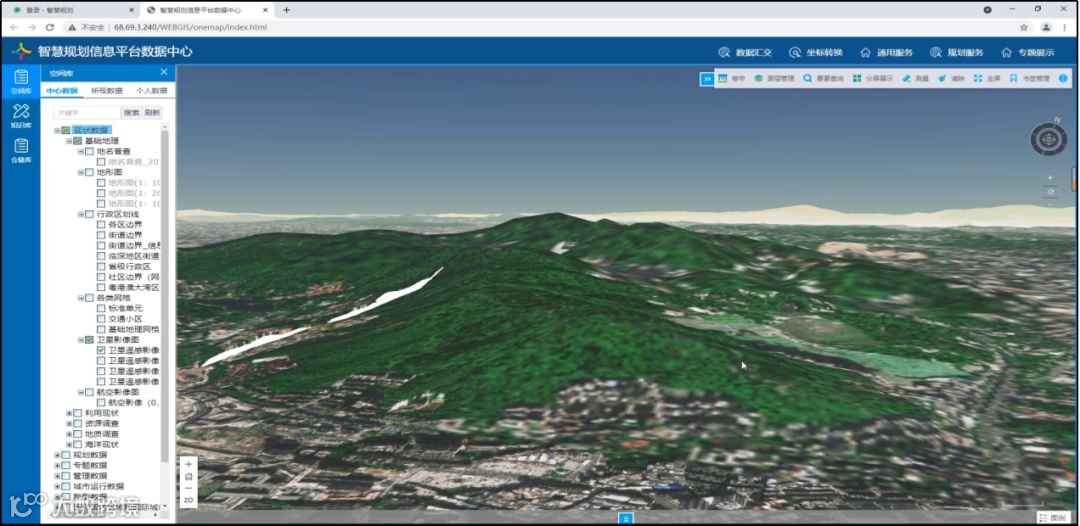Activate the 分屏展示 split screen tool
This screenshot has width=1080, height=526.
tap(873, 78)
